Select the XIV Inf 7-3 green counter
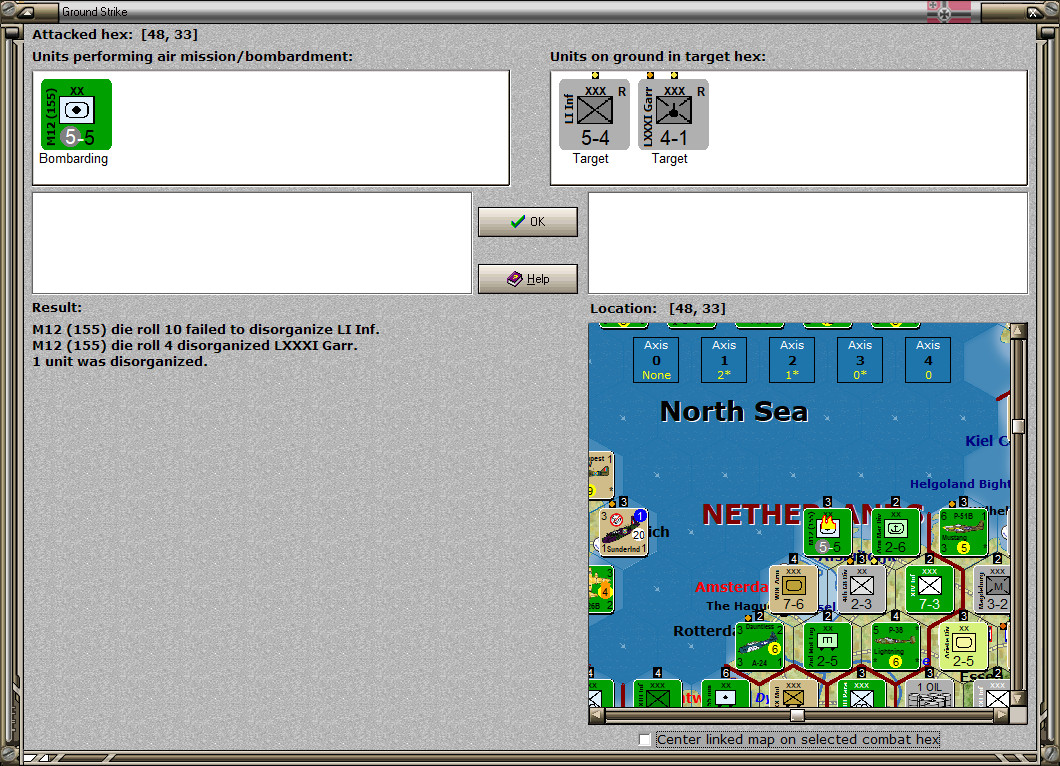The height and width of the screenshot is (766, 1060). (929, 590)
